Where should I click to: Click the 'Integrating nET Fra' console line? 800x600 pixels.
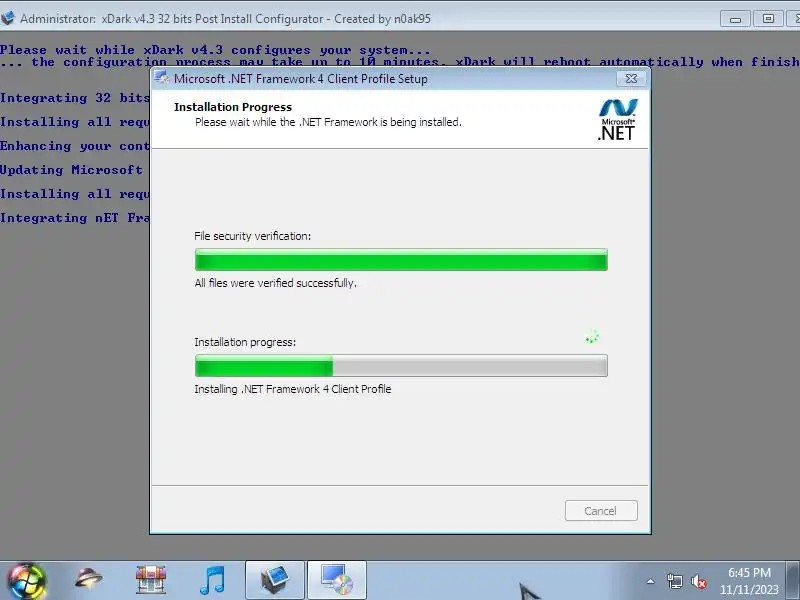point(74,218)
